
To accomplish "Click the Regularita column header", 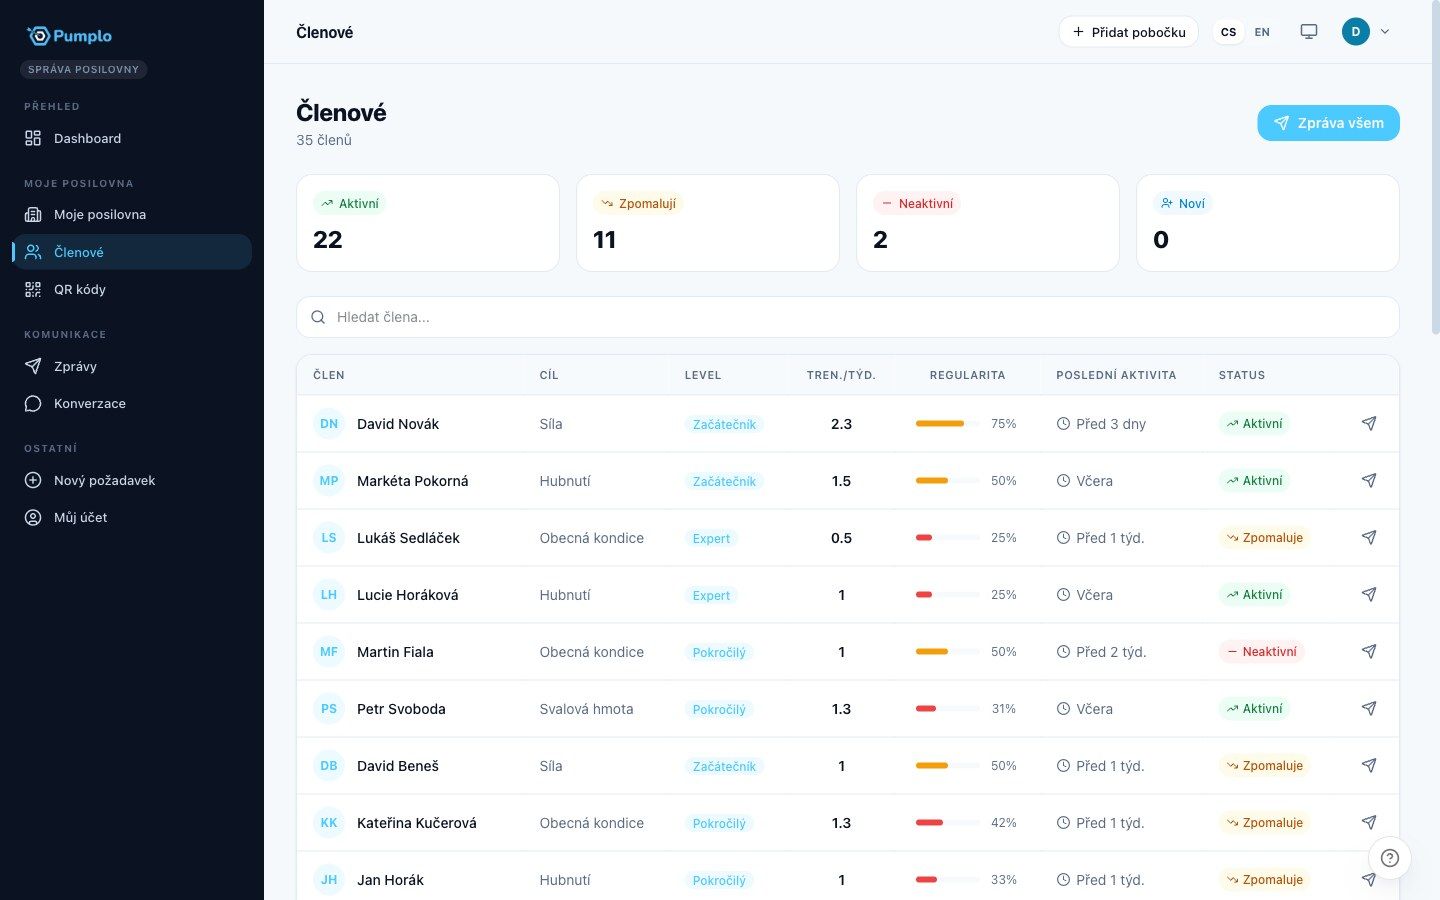I will coord(967,375).
